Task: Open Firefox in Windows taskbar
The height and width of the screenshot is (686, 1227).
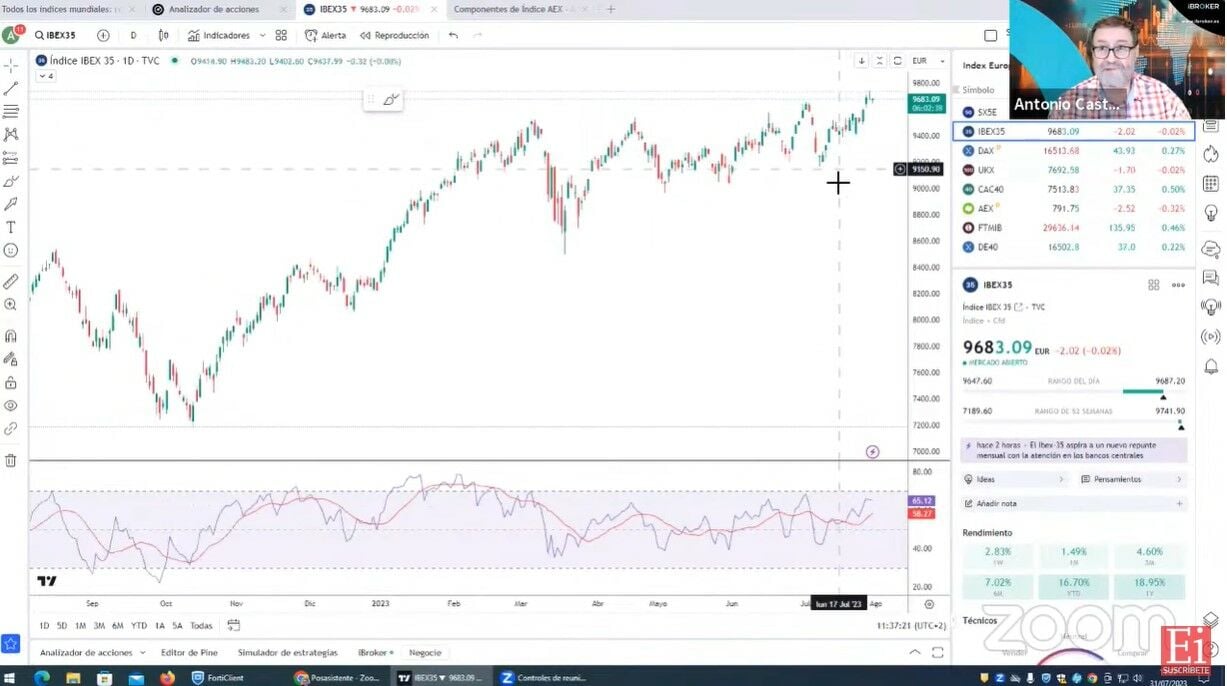Action: [167, 677]
